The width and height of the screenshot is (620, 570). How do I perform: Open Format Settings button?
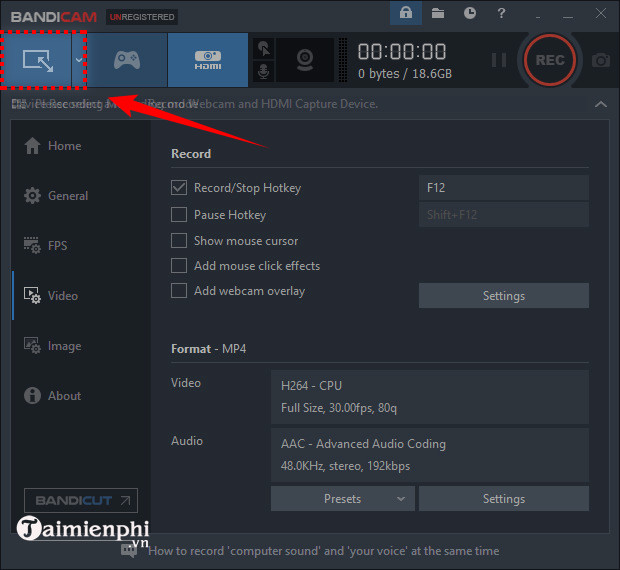pyautogui.click(x=504, y=499)
